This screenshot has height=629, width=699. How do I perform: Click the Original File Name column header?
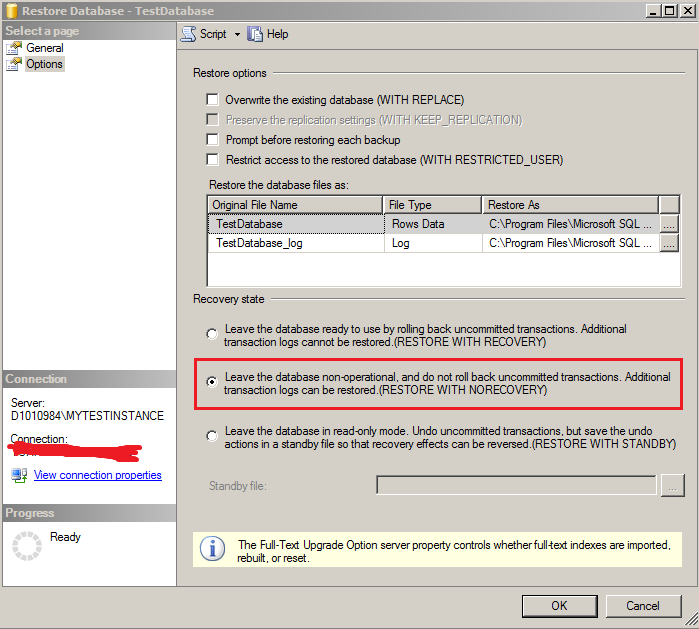(295, 205)
